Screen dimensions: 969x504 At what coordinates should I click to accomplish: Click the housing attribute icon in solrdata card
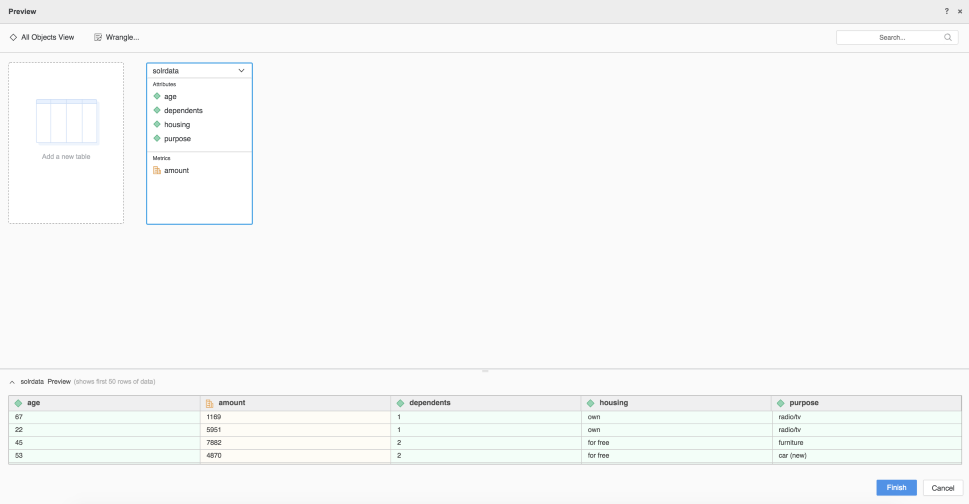point(157,125)
